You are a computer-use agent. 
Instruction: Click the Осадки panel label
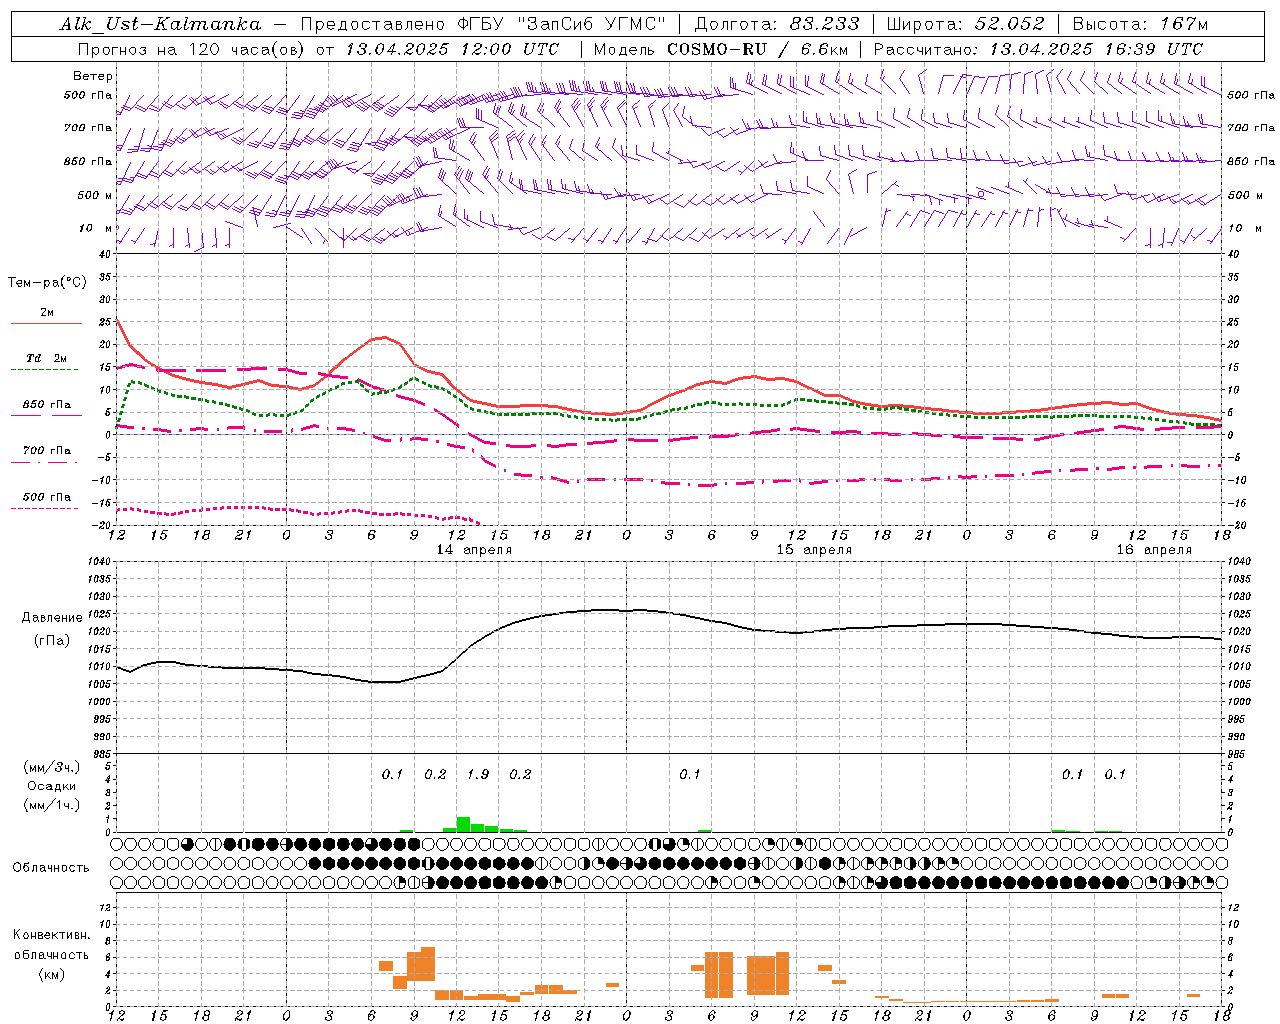(52, 786)
